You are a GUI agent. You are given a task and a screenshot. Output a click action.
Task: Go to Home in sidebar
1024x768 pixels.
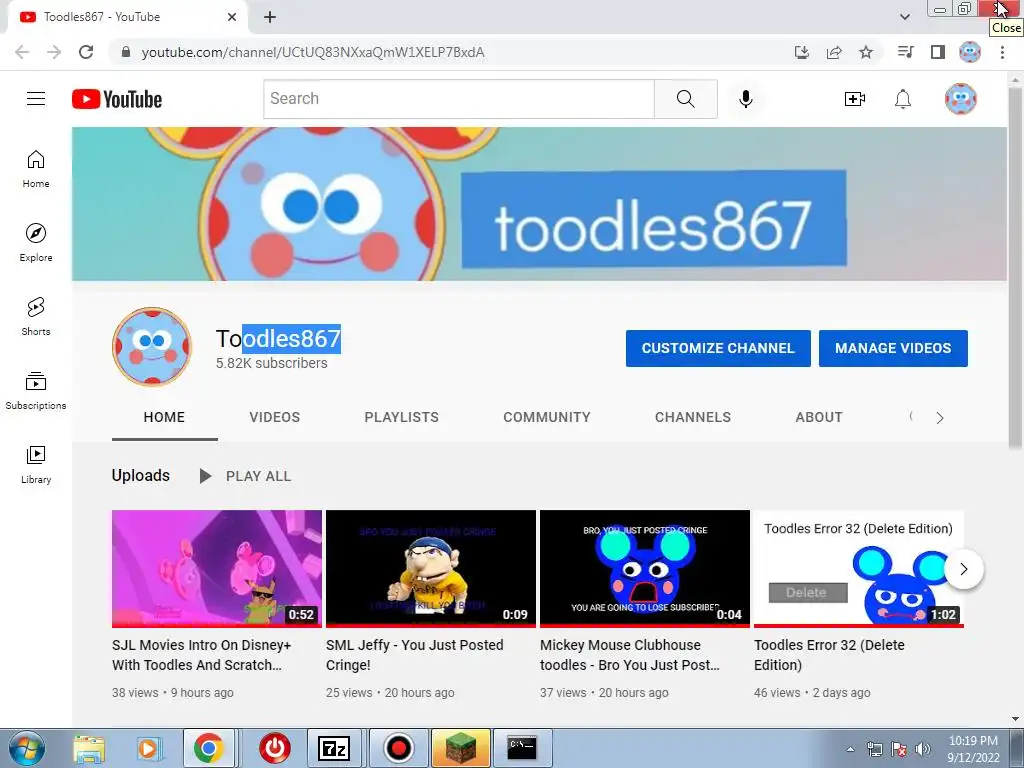coord(36,168)
